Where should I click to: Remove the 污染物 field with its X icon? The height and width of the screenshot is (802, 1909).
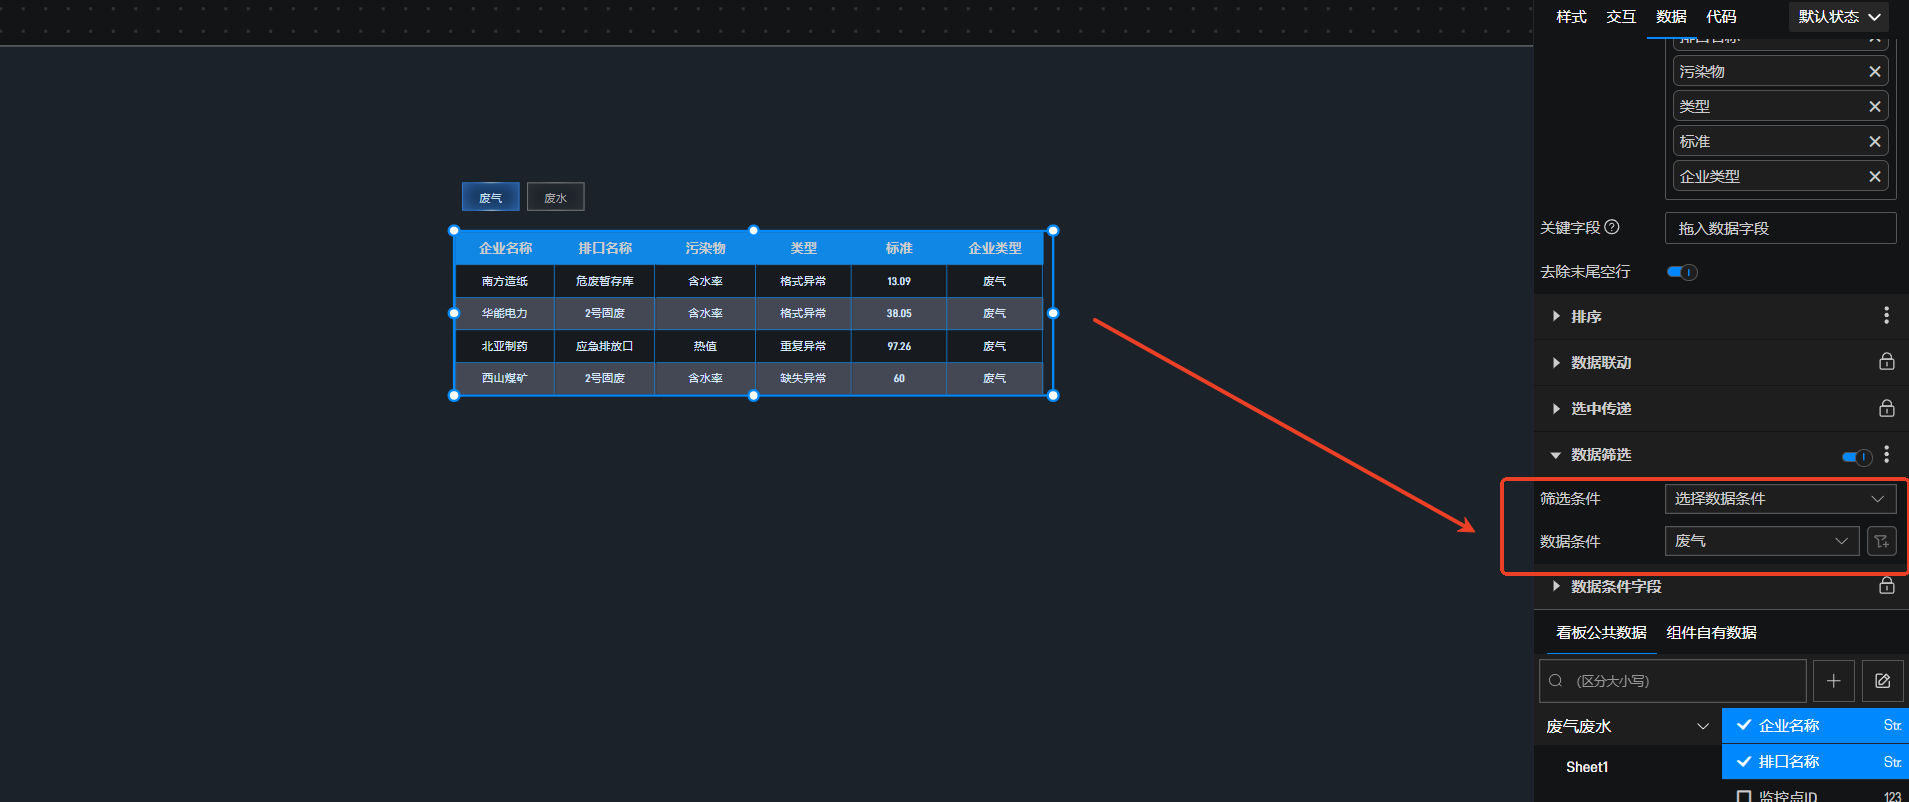coord(1874,71)
